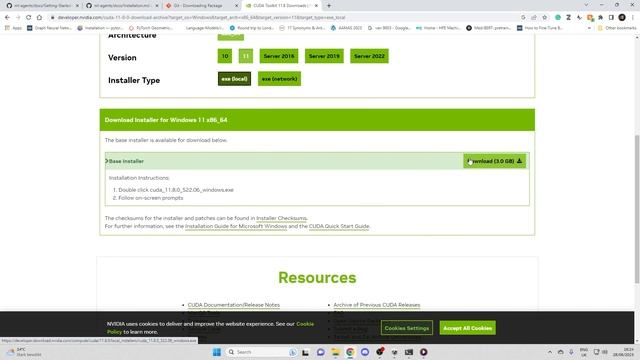Open the Installer Checksums link
Viewport: 640px width, 360px height.
tap(281, 218)
